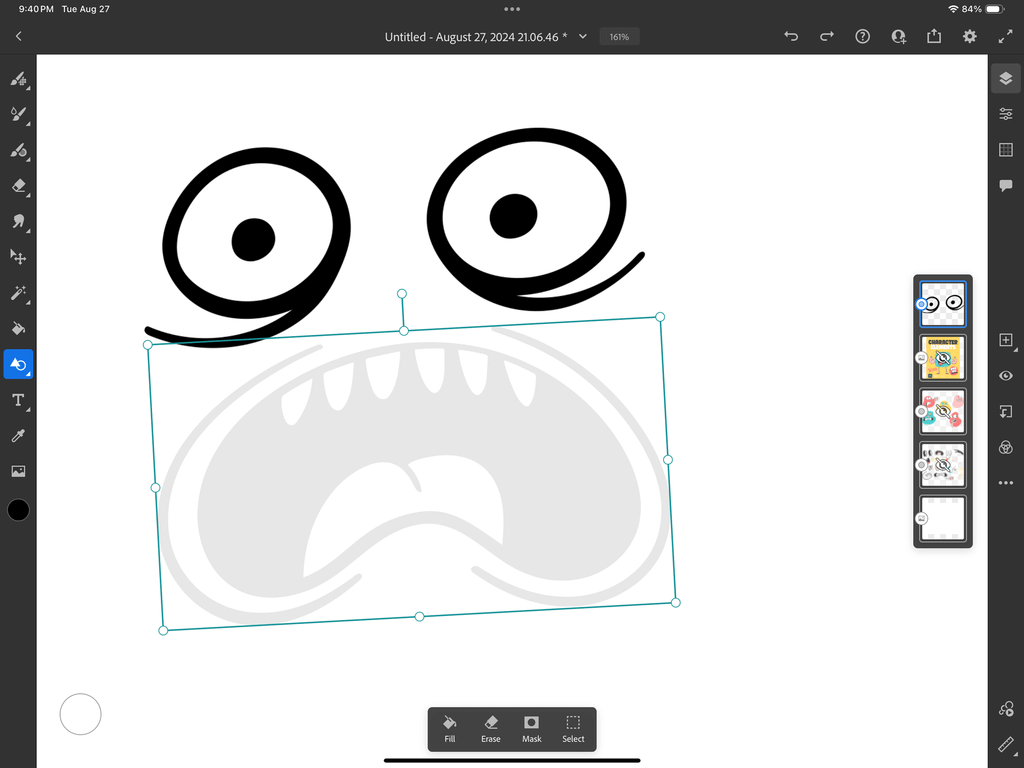The width and height of the screenshot is (1024, 768).
Task: Select the top eyes layer thumbnail
Action: pyautogui.click(x=942, y=304)
